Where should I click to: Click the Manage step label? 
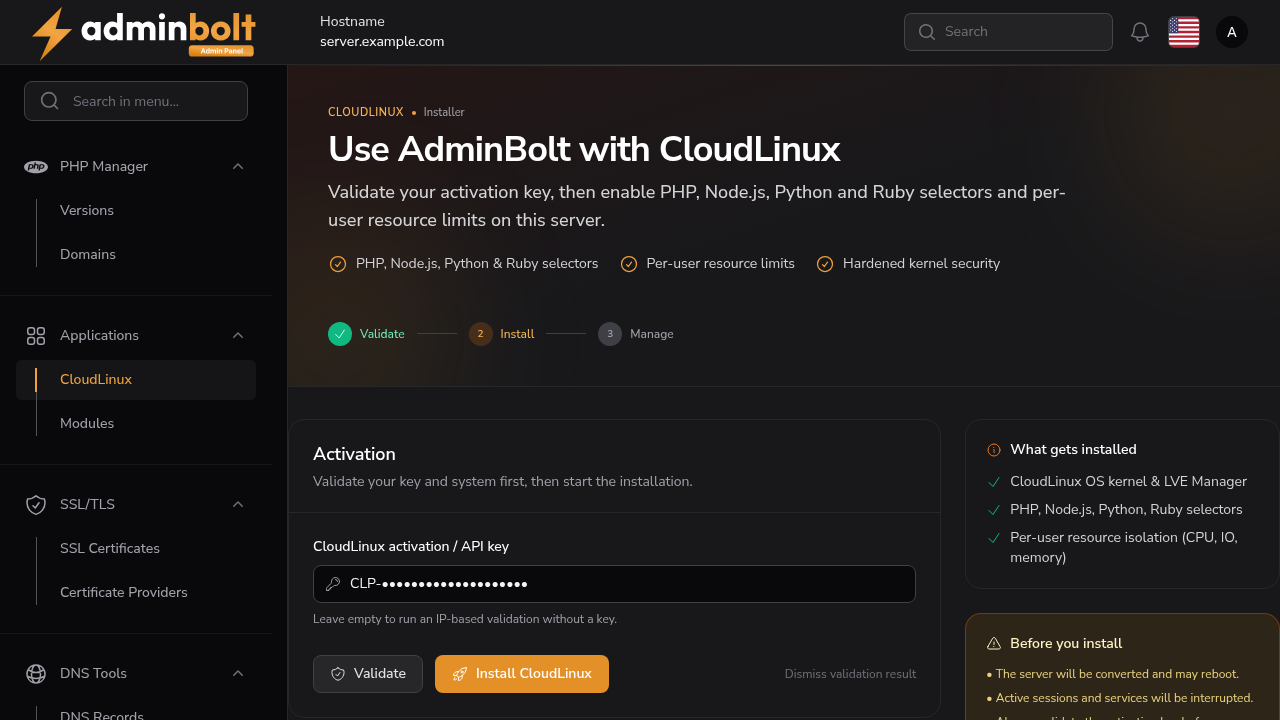pyautogui.click(x=652, y=334)
